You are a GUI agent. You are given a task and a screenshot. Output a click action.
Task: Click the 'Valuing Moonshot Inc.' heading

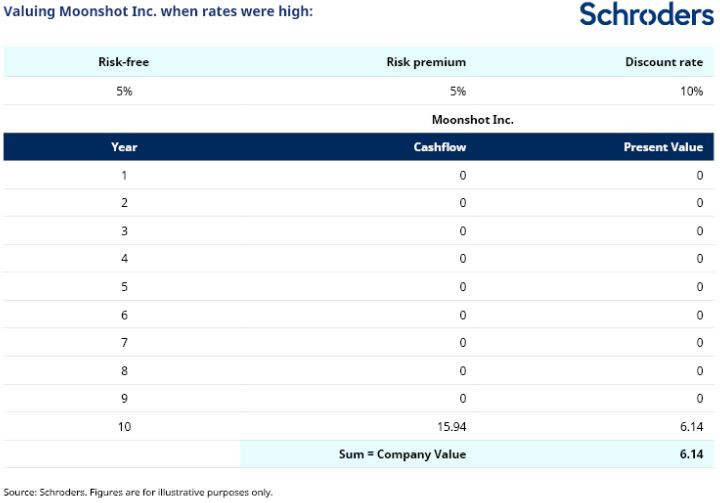pos(160,11)
